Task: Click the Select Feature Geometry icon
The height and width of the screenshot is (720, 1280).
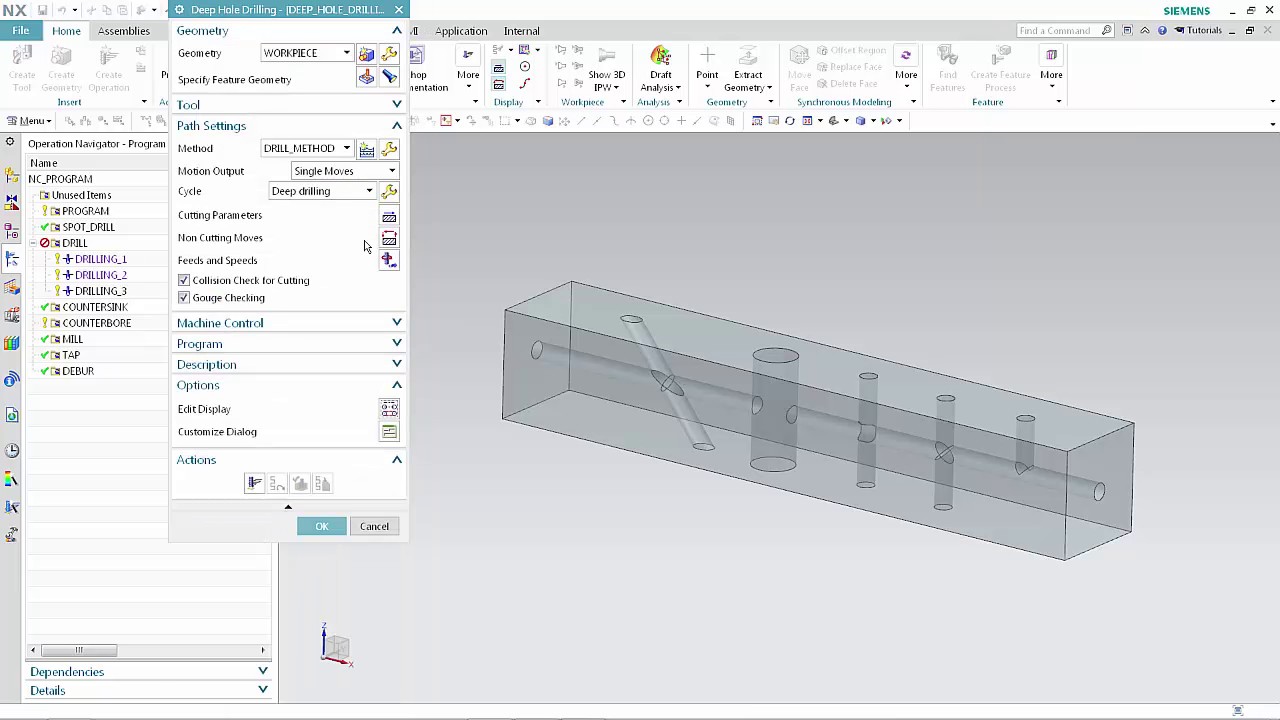Action: 367,78
